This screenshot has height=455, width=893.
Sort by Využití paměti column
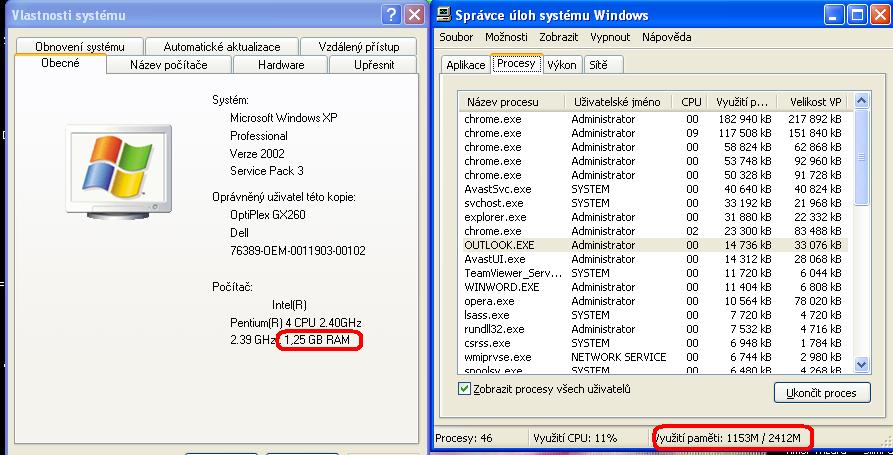pyautogui.click(x=742, y=102)
